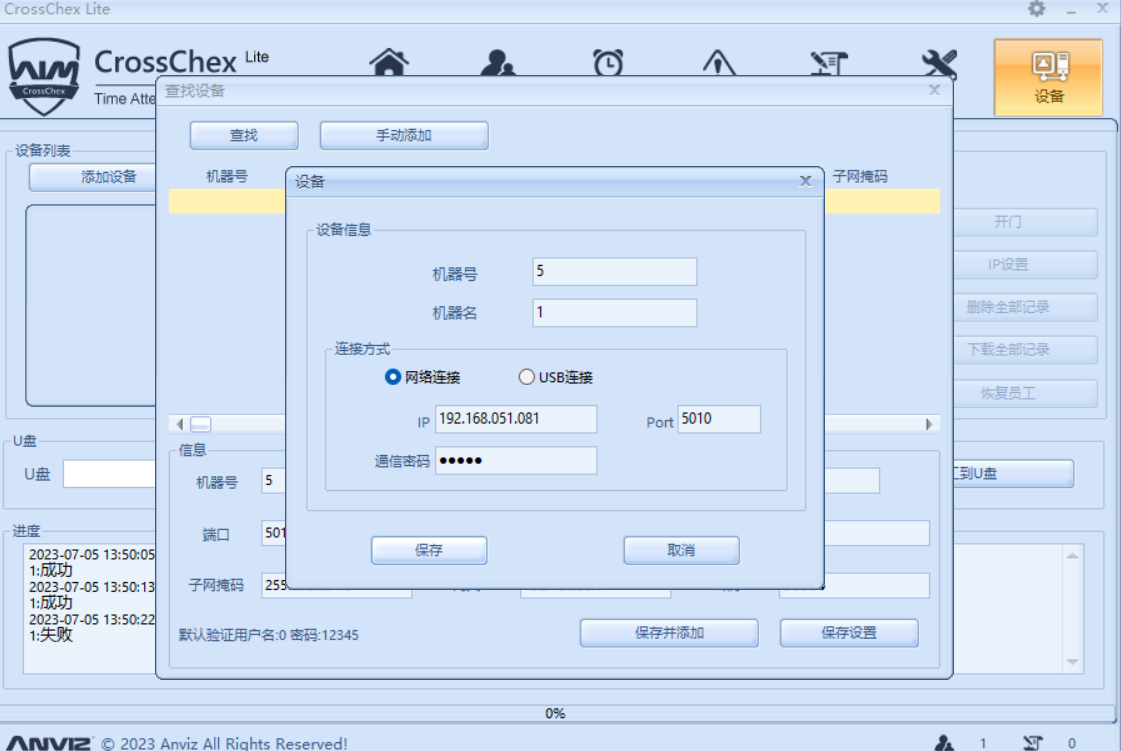Click the user count icon in status bar
The height and width of the screenshot is (751, 1121).
click(x=944, y=743)
